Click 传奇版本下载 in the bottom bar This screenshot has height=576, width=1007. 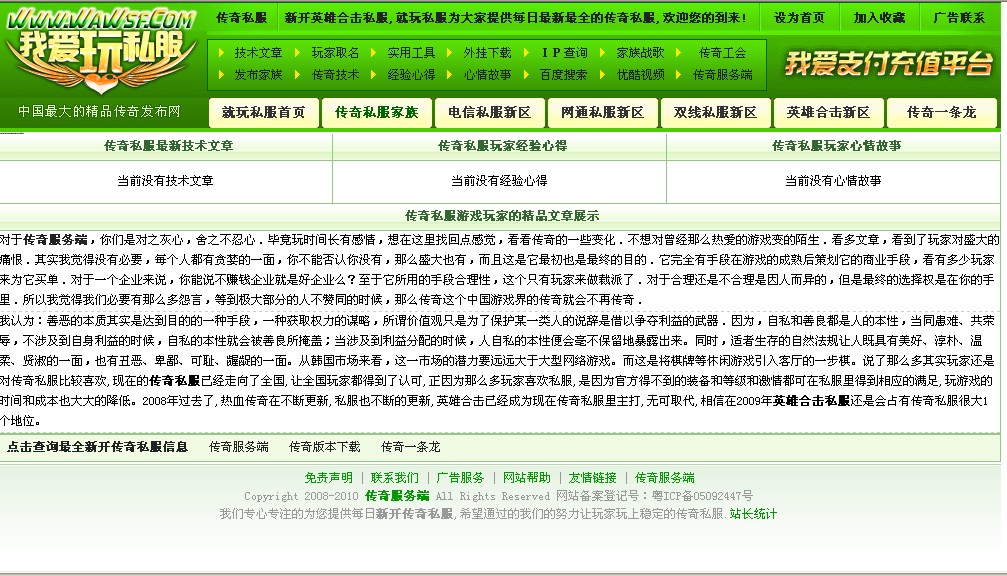tap(324, 446)
